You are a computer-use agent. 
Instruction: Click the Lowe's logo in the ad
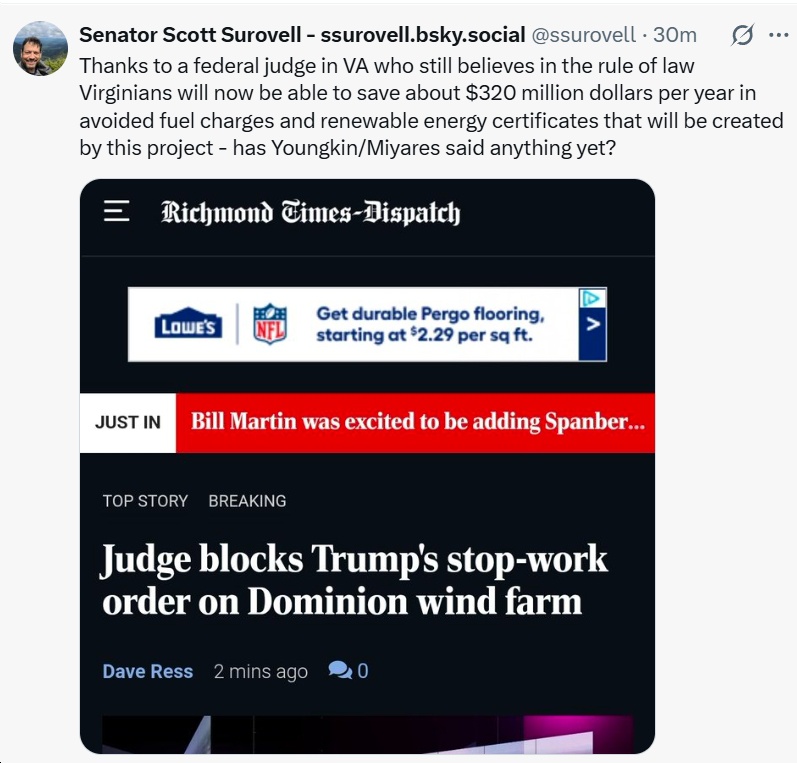[188, 325]
